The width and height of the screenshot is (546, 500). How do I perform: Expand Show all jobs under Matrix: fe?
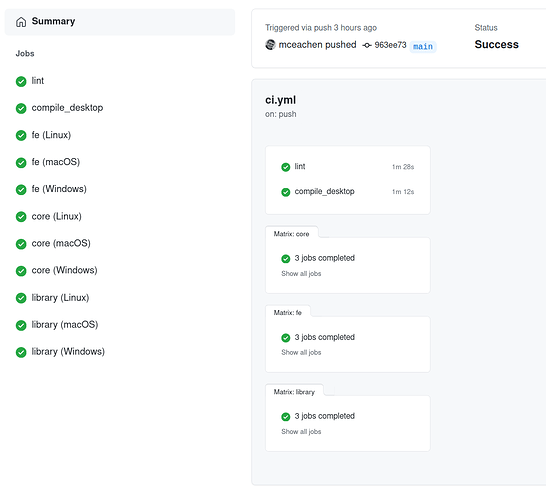[301, 352]
